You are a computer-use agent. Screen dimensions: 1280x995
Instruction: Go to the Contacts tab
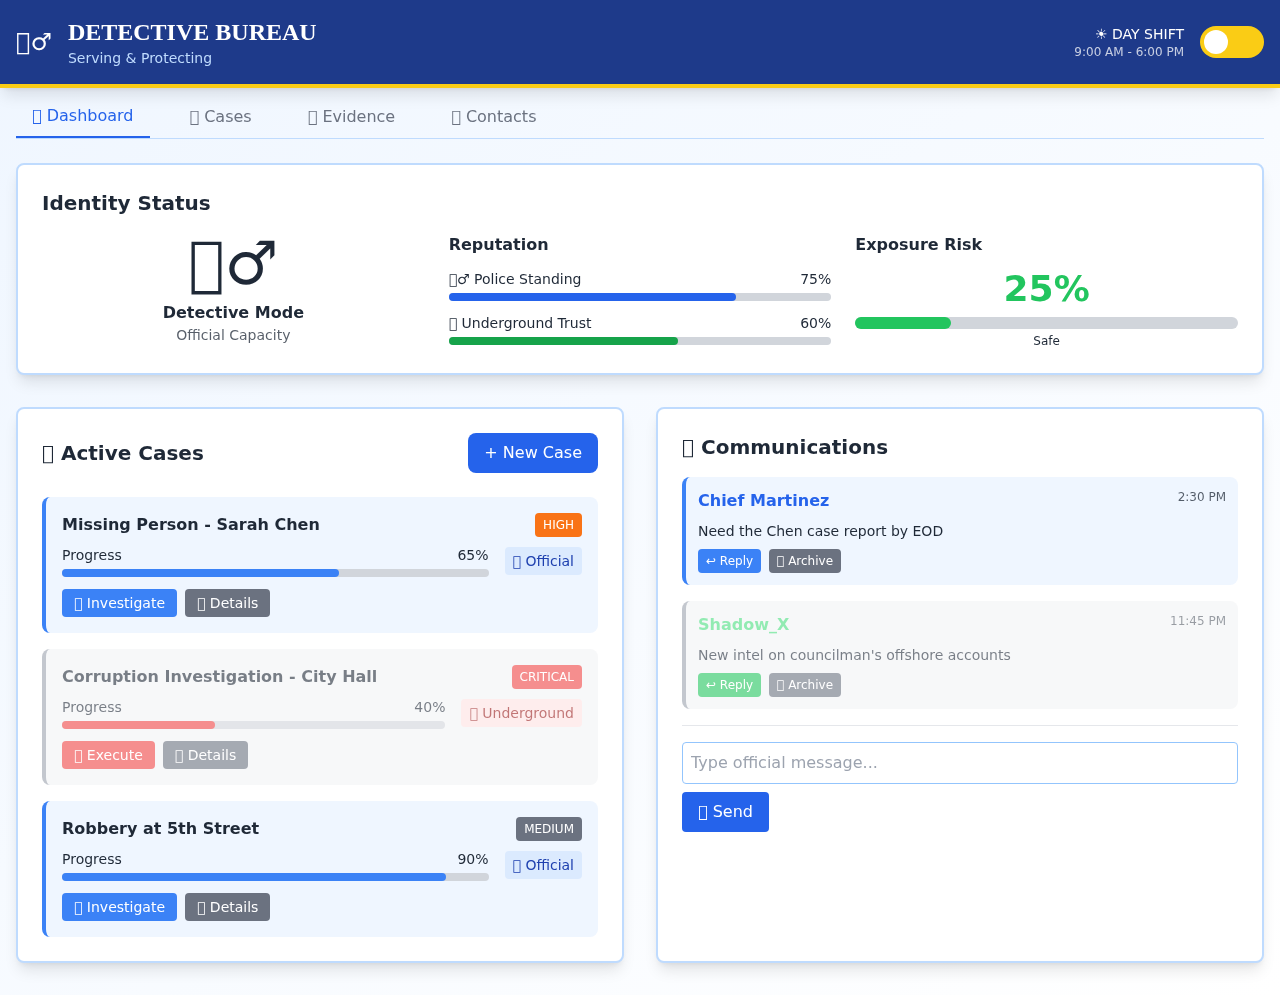(494, 117)
